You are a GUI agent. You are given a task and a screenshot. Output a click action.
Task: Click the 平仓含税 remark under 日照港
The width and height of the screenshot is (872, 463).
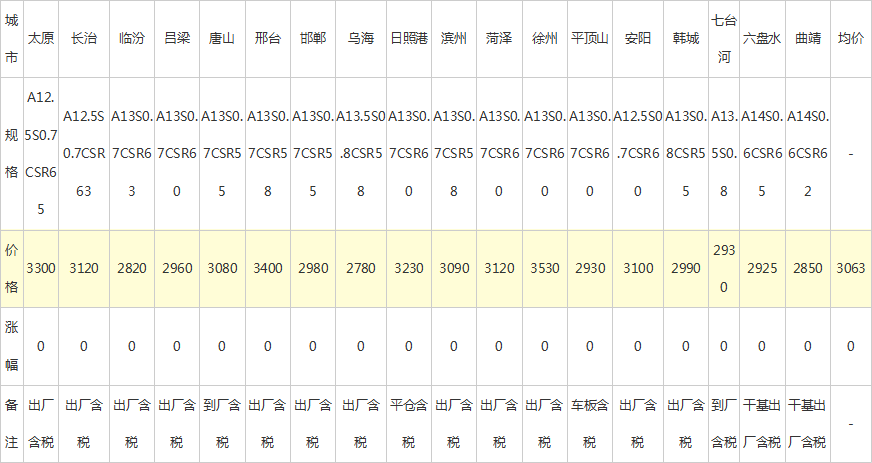pos(409,423)
